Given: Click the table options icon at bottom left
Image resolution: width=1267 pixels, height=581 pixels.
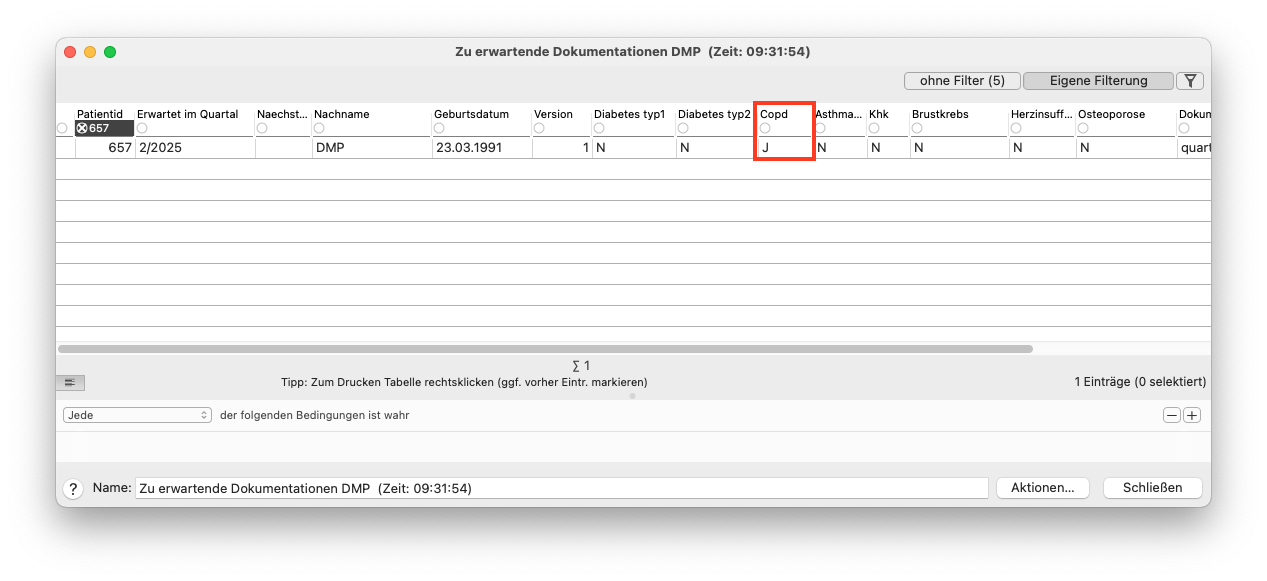Looking at the screenshot, I should pyautogui.click(x=71, y=382).
